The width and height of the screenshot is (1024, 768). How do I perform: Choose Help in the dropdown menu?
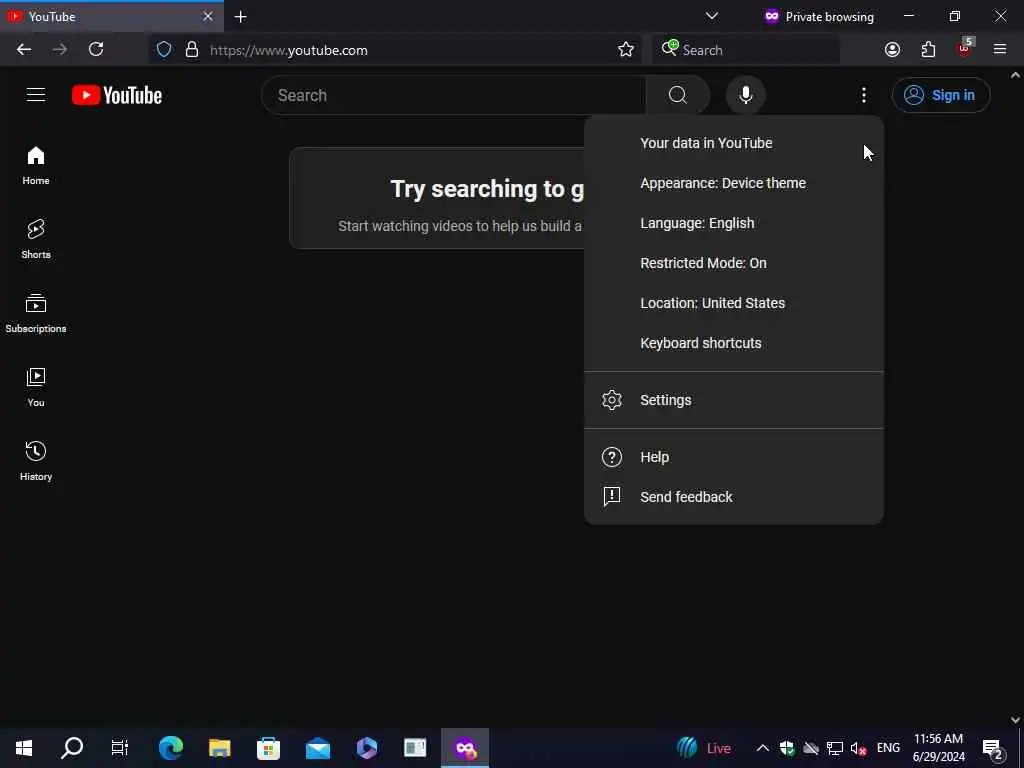[x=734, y=457]
